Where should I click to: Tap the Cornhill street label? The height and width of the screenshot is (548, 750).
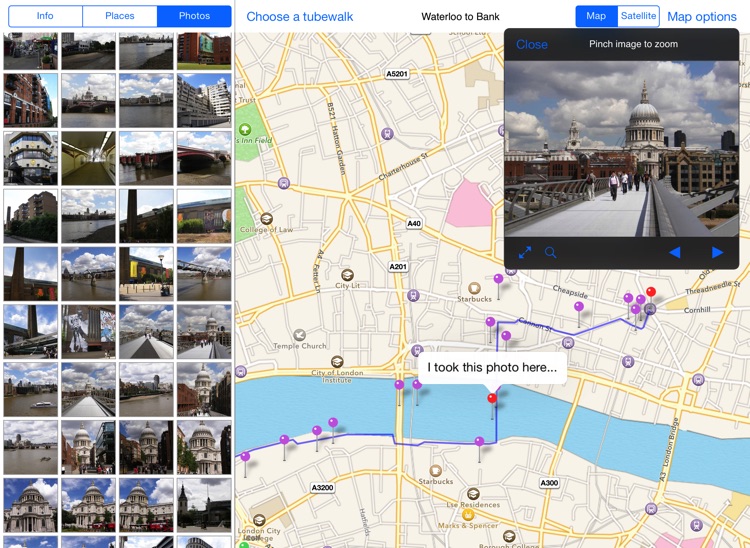[x=697, y=310]
